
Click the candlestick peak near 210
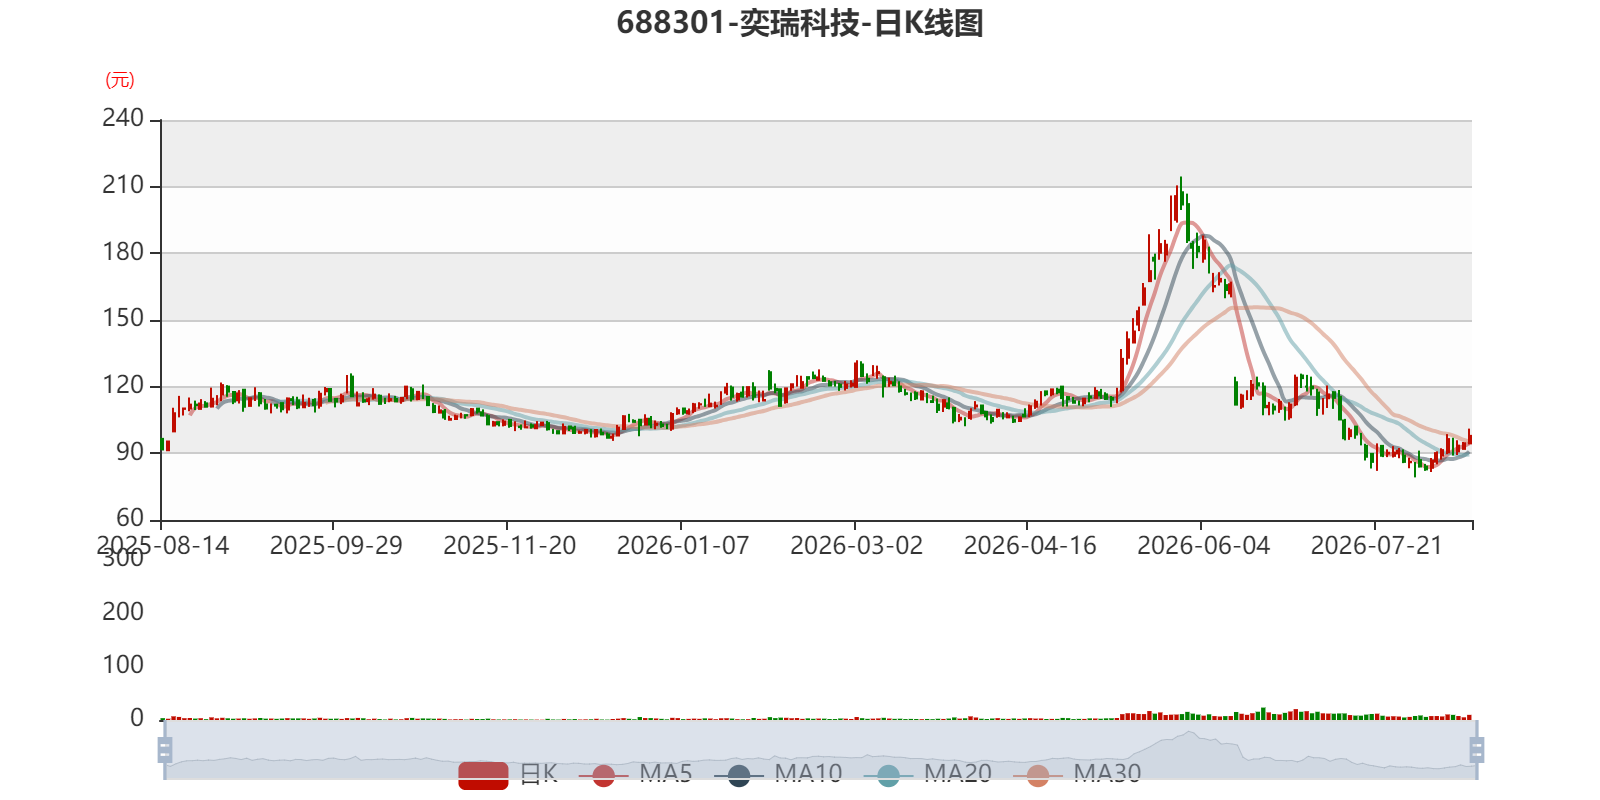1180,192
